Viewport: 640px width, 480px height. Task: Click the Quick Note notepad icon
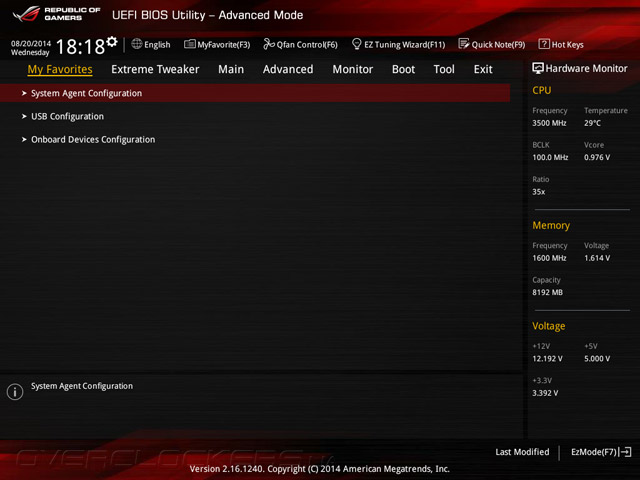[464, 44]
